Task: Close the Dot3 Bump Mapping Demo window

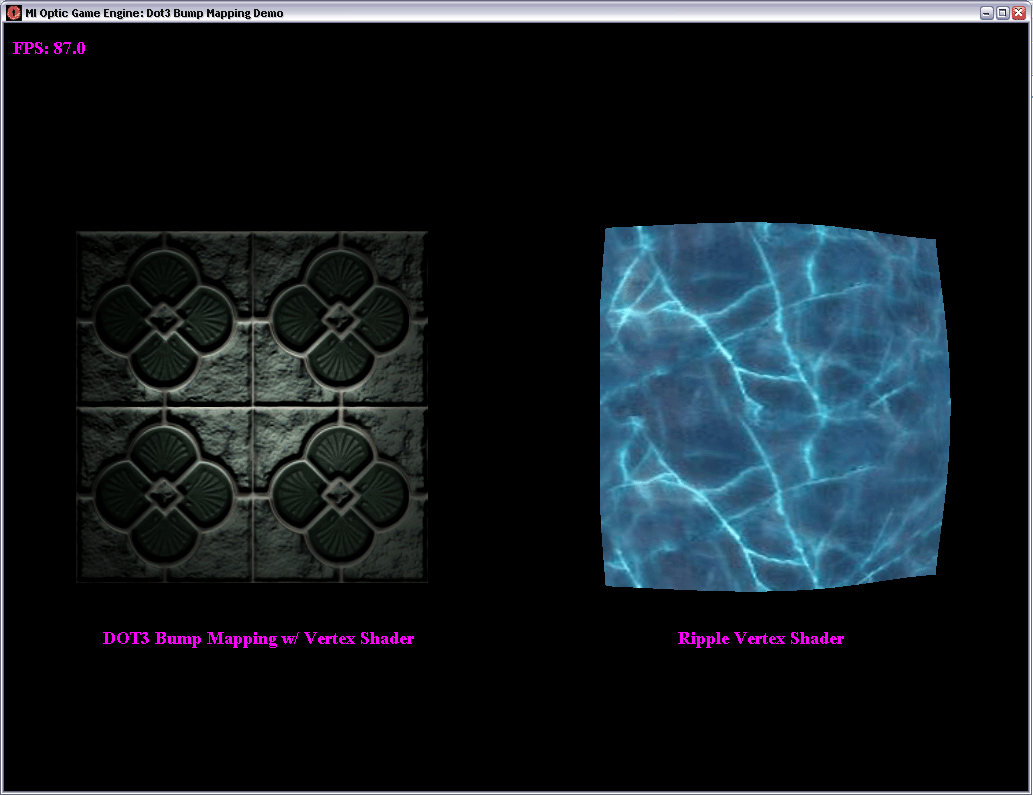Action: coord(1018,13)
